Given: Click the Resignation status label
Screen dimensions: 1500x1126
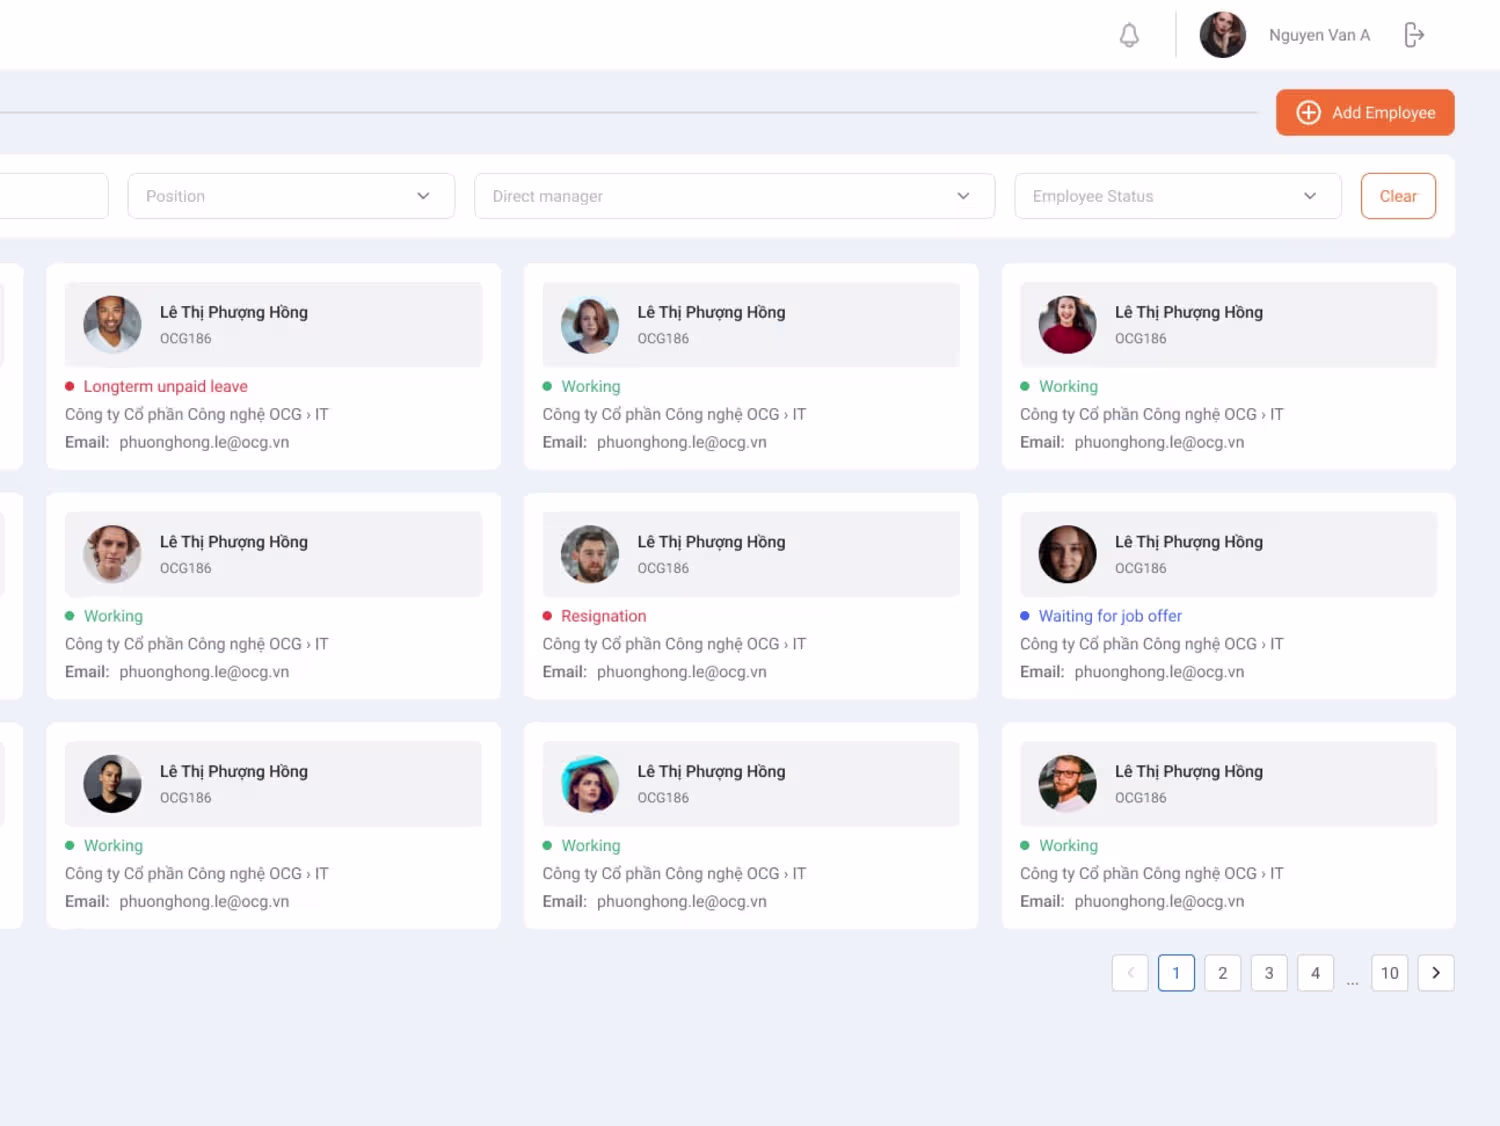Looking at the screenshot, I should 603,616.
